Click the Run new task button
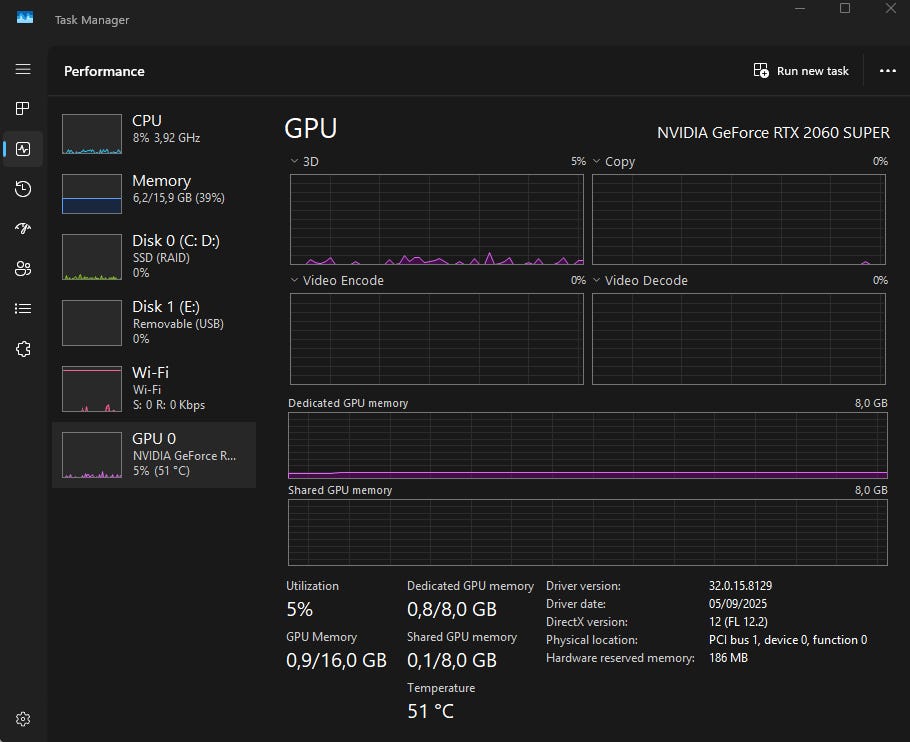Viewport: 910px width, 742px height. click(x=801, y=71)
